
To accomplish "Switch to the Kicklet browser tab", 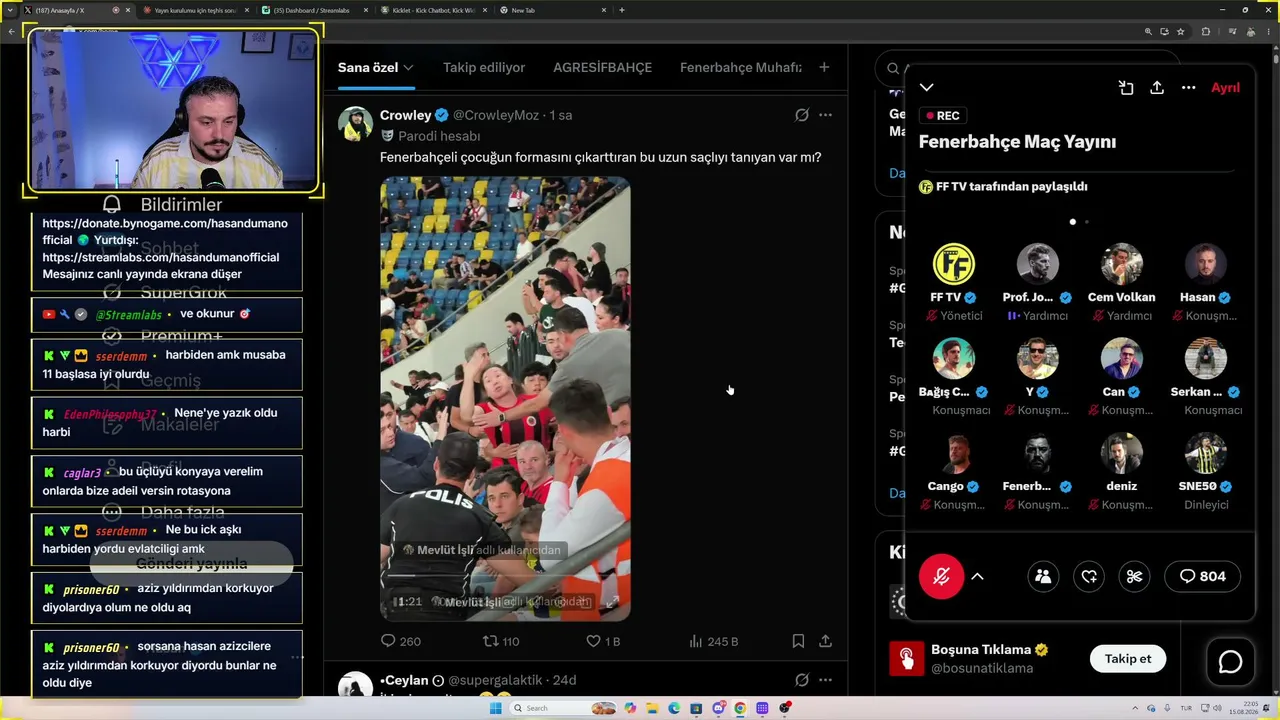I will pos(436,10).
